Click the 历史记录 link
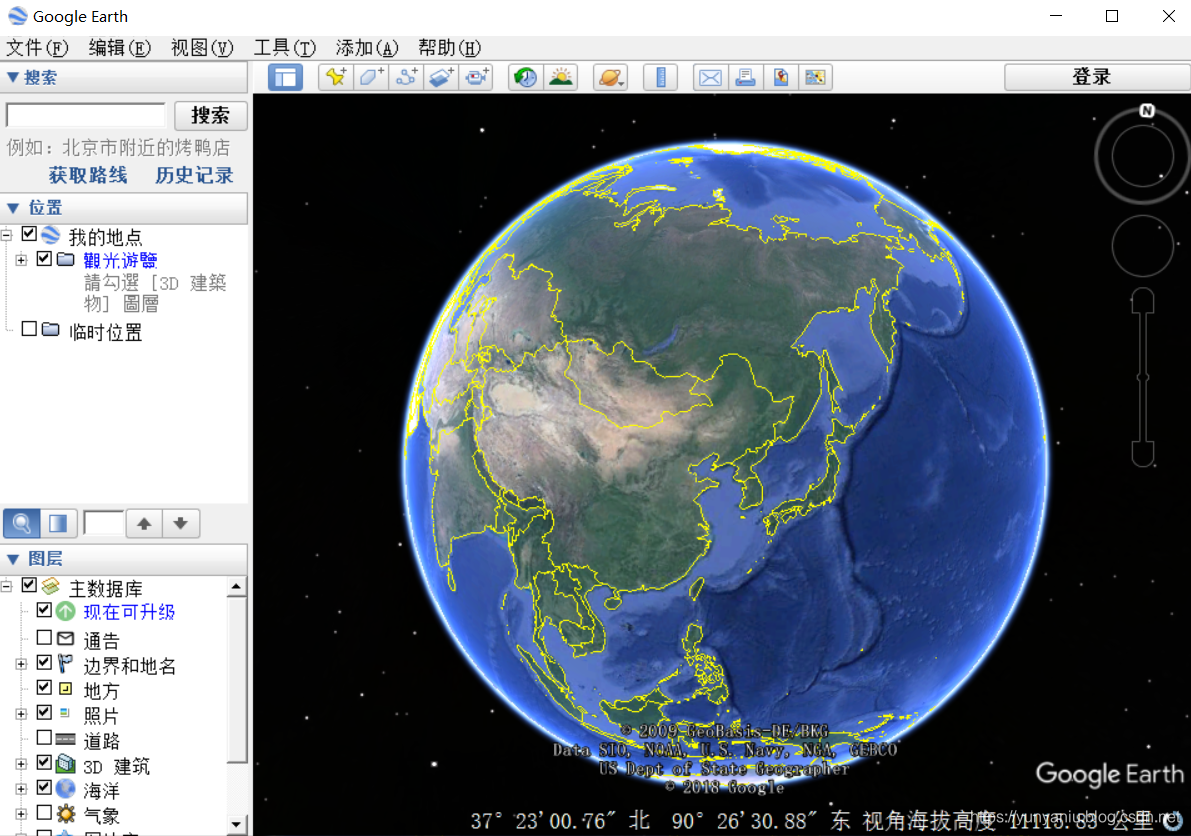 tap(194, 175)
